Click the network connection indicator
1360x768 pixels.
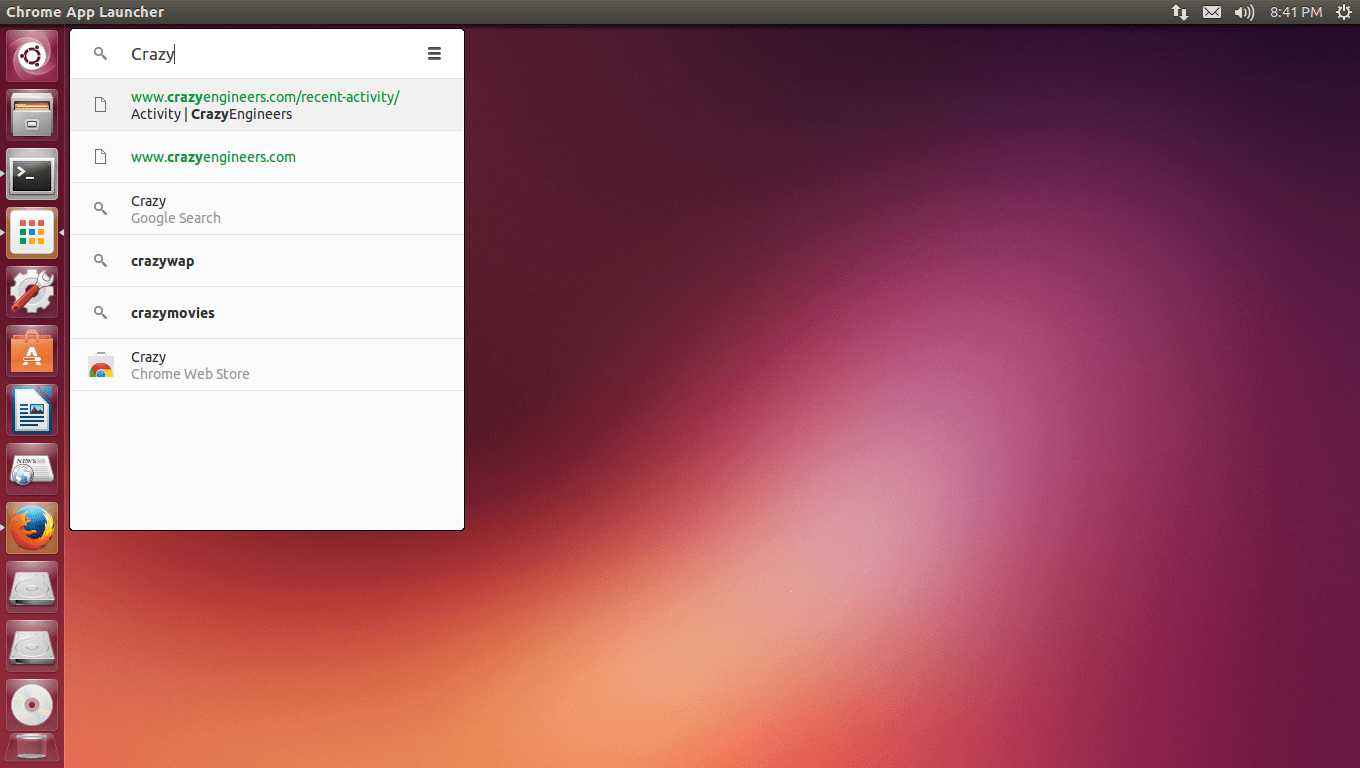pos(1180,12)
